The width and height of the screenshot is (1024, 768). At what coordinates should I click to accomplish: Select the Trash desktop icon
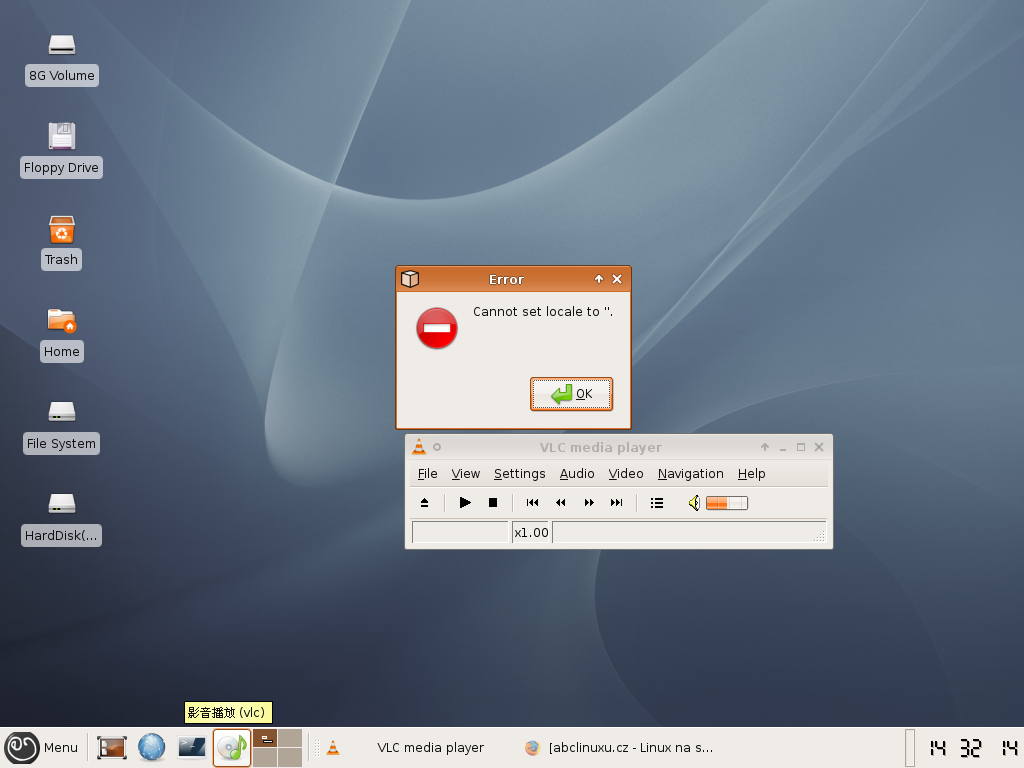pyautogui.click(x=61, y=242)
